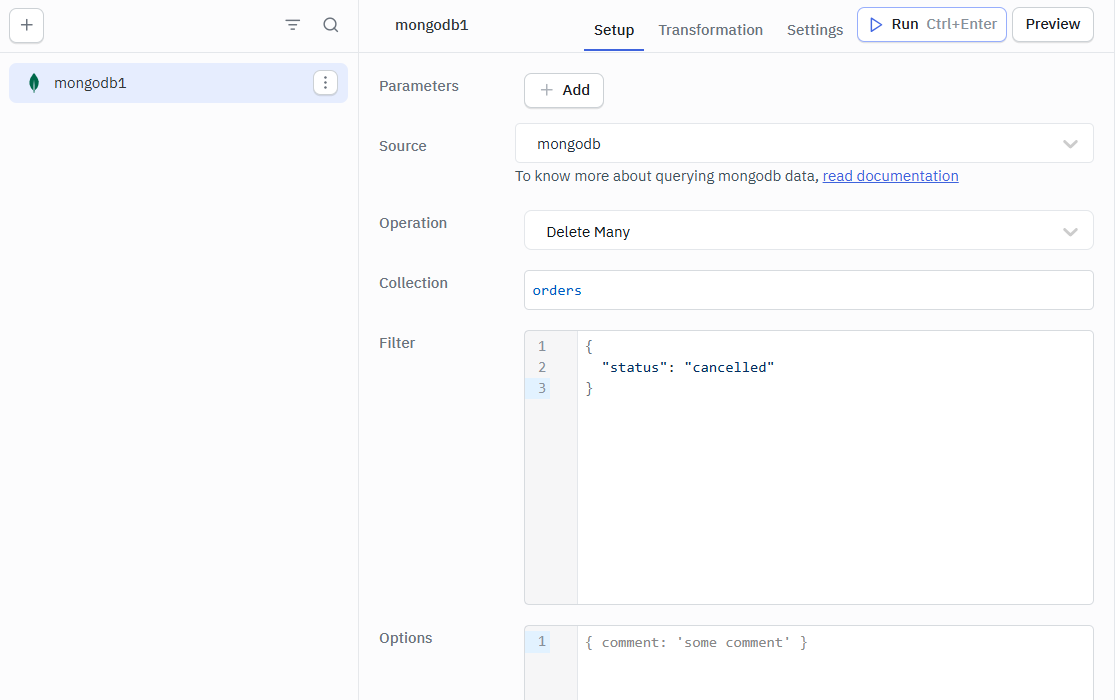The width and height of the screenshot is (1115, 700).
Task: Click the mongodb1 query name in the header
Action: (431, 25)
